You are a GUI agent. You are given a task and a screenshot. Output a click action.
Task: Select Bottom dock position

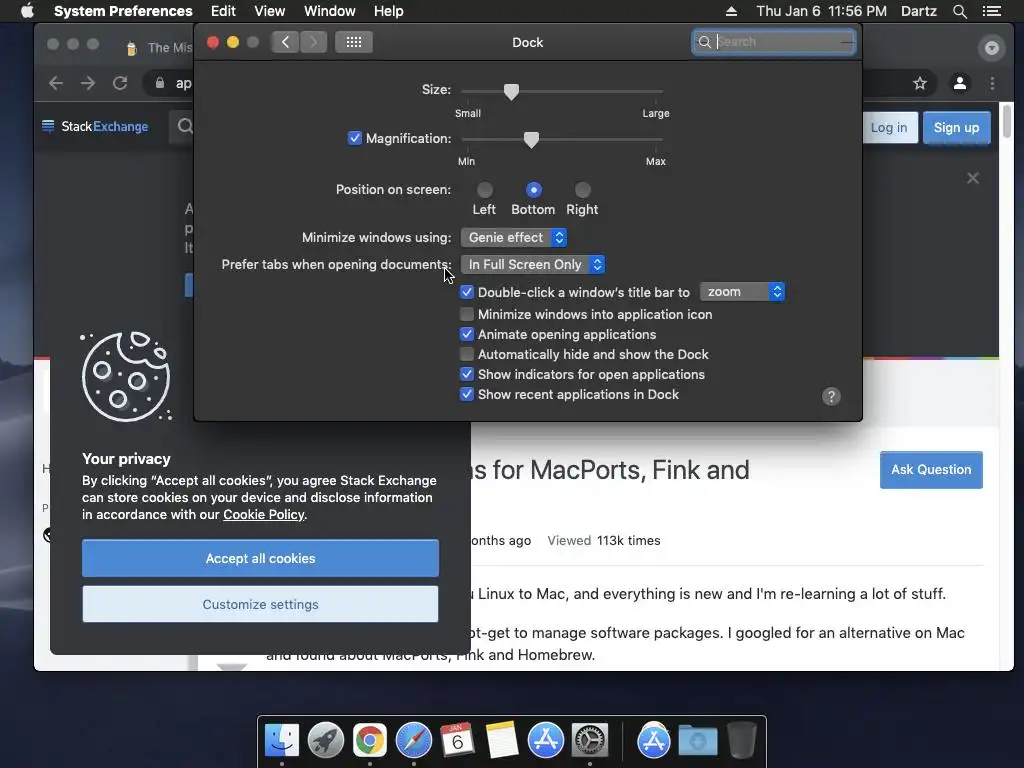534,190
